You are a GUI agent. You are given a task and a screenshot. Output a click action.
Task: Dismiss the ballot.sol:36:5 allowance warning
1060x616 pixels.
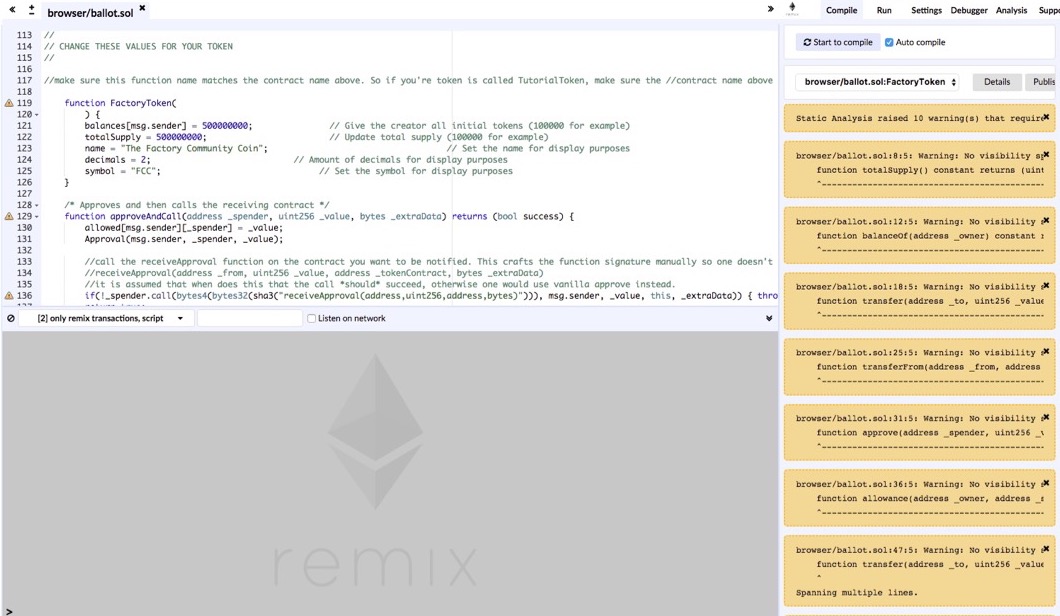point(1046,483)
